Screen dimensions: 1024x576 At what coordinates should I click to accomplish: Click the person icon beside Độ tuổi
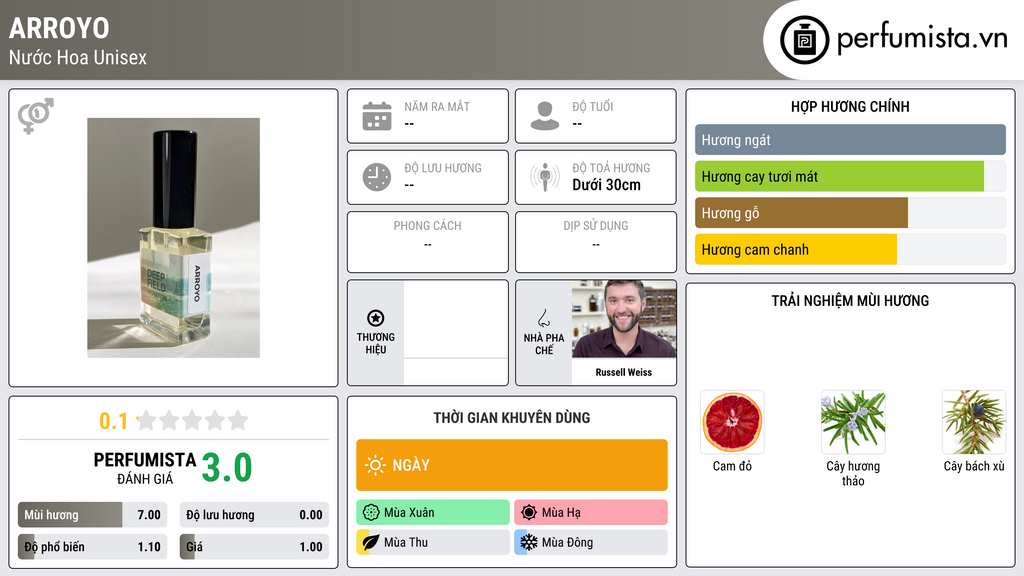tap(545, 116)
